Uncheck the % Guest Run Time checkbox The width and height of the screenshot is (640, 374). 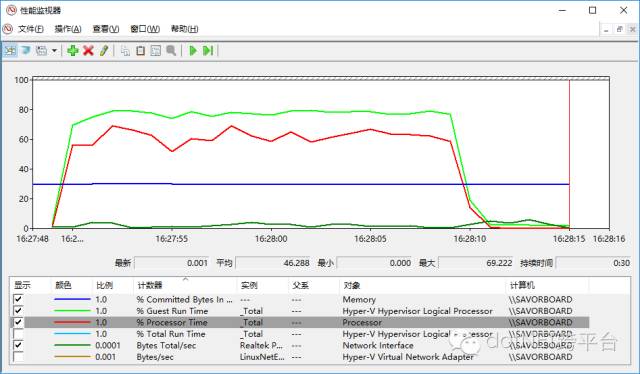pyautogui.click(x=18, y=310)
